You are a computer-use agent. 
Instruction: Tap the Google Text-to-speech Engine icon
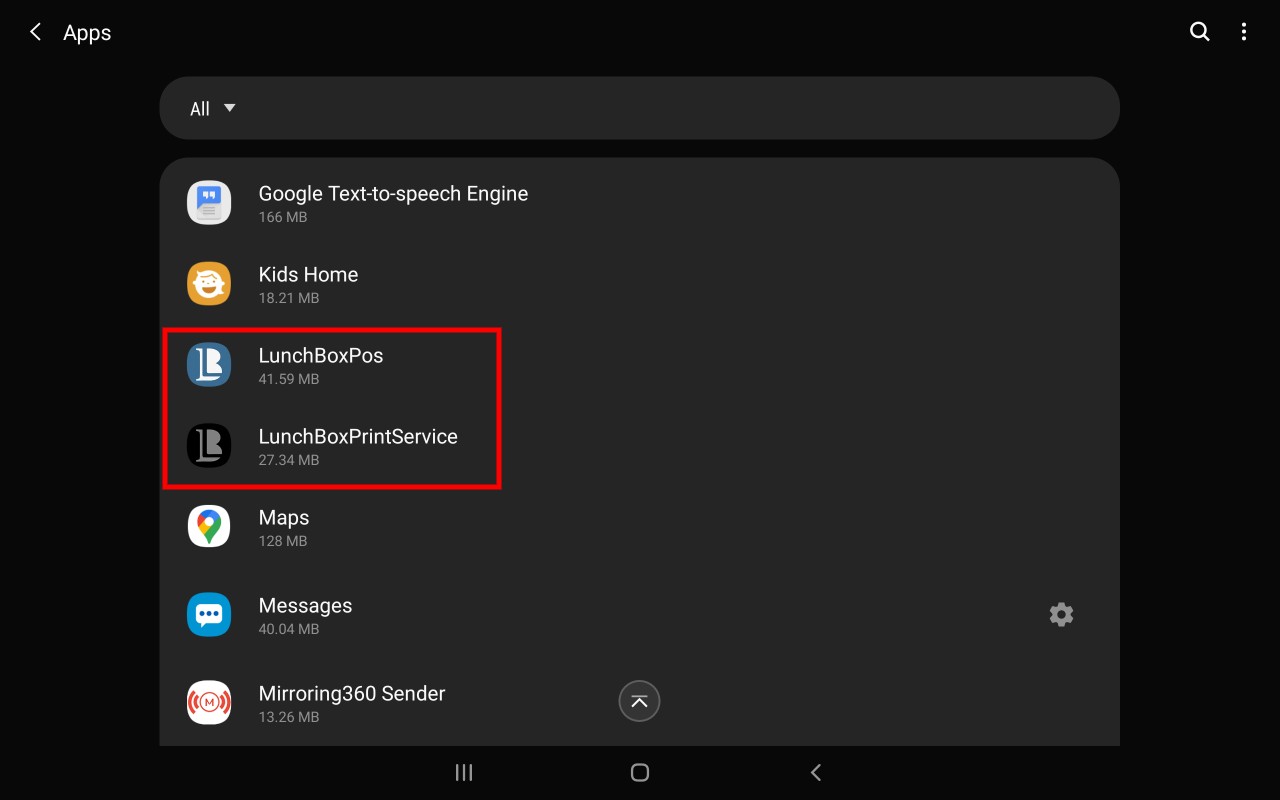(x=209, y=203)
